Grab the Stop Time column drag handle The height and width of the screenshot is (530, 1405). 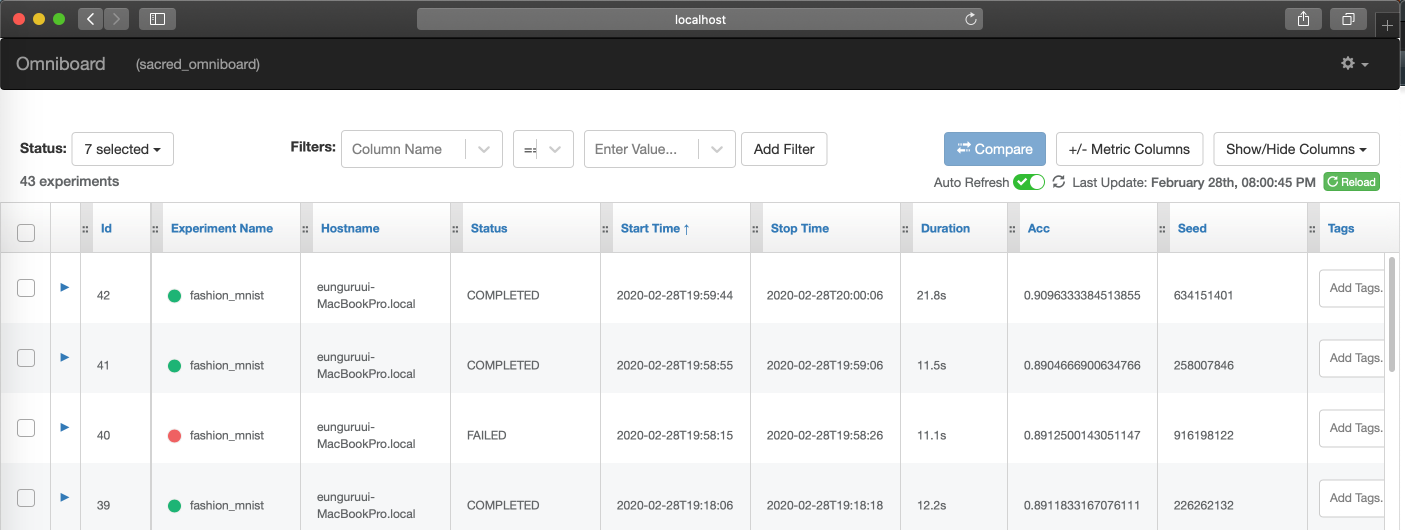coord(756,228)
